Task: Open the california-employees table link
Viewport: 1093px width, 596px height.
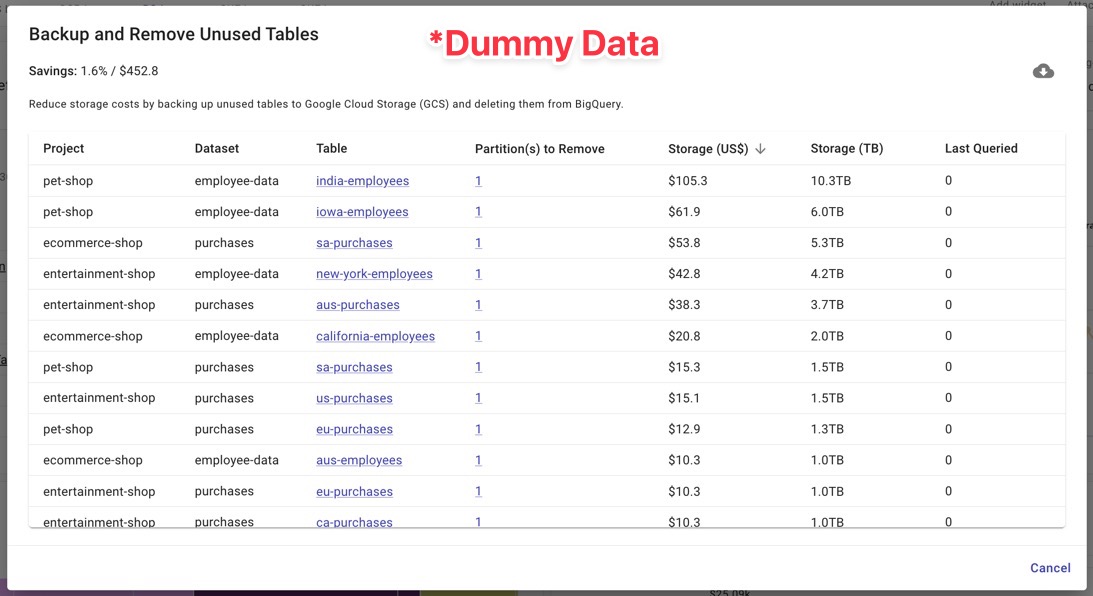Action: point(375,336)
